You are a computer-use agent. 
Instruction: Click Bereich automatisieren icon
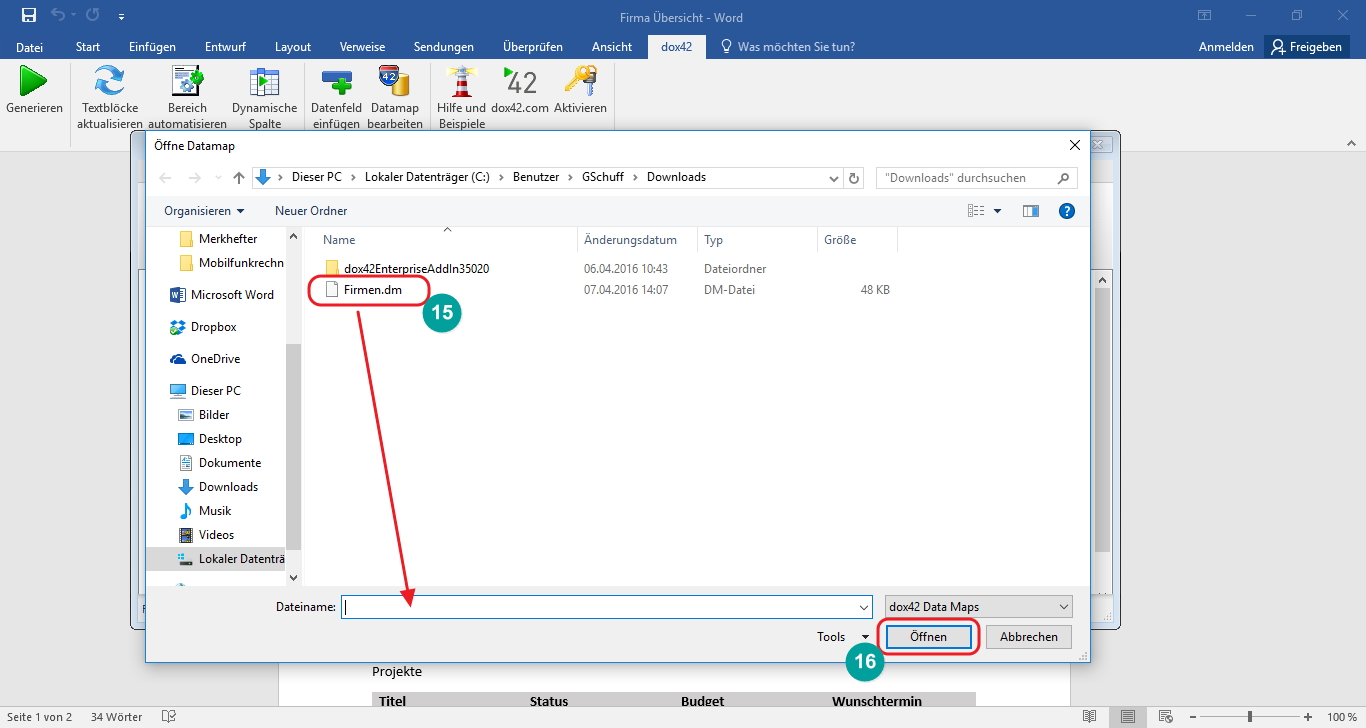coord(187,81)
